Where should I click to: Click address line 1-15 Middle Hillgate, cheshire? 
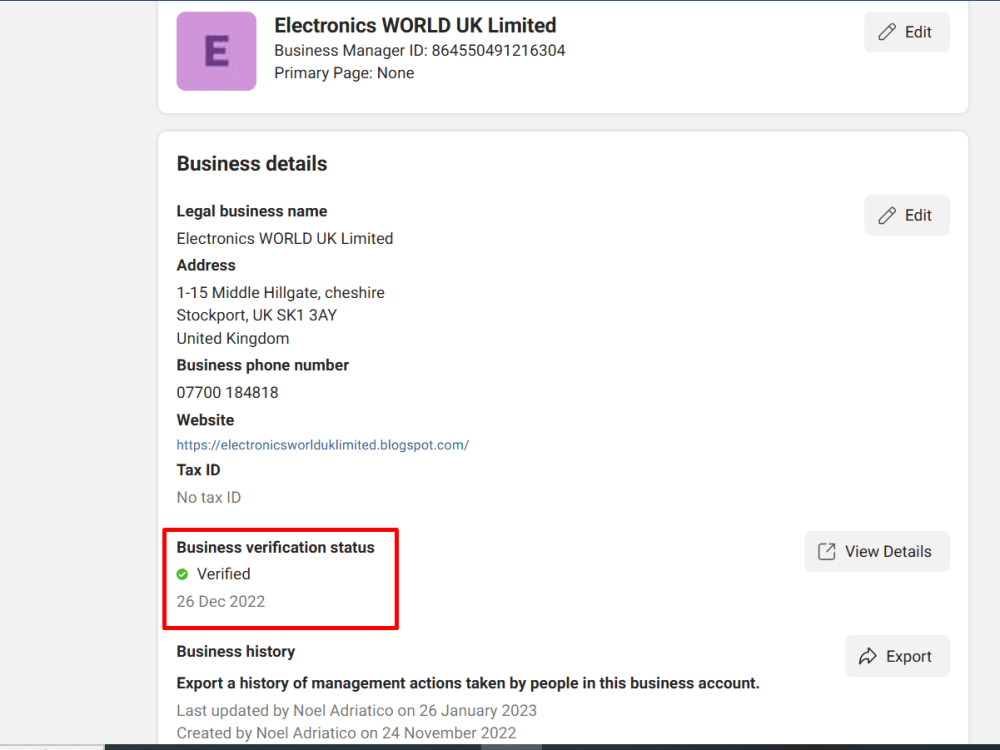pos(281,292)
